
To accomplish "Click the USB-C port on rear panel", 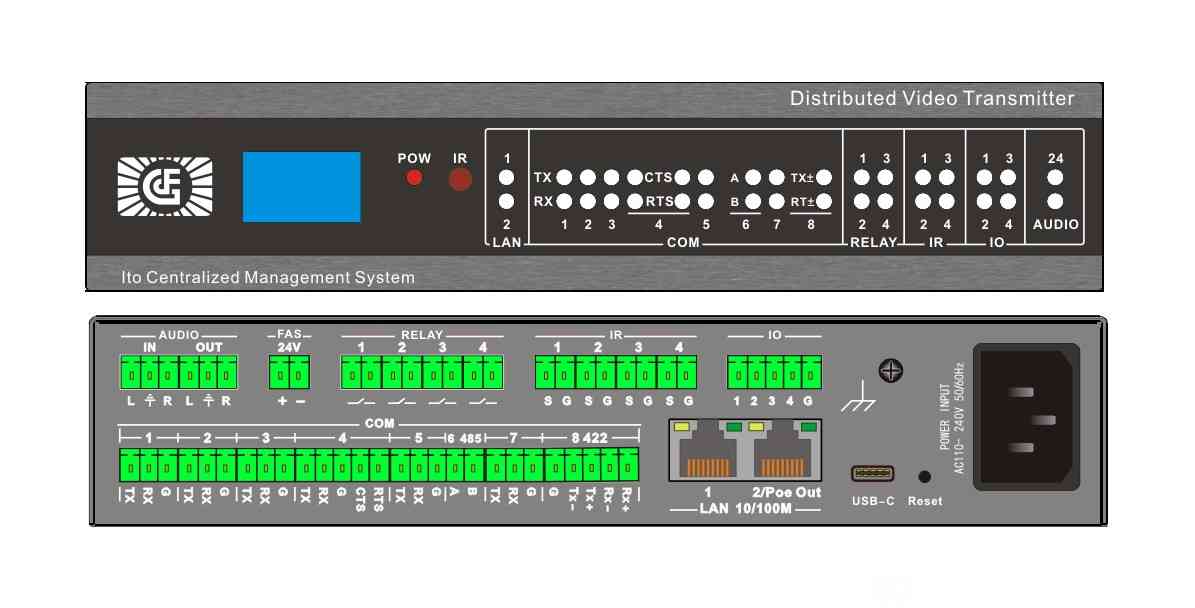I will [872, 474].
